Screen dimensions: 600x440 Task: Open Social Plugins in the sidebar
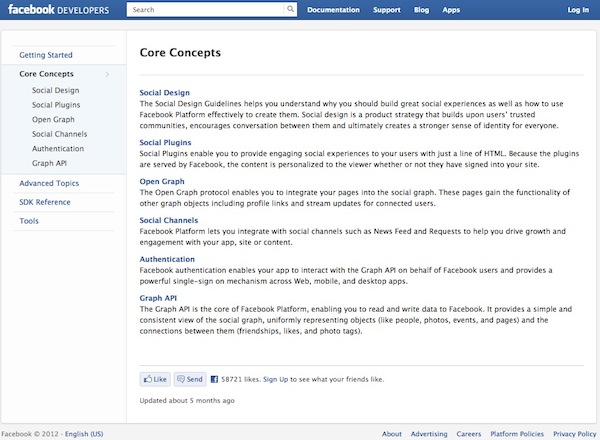[x=56, y=105]
